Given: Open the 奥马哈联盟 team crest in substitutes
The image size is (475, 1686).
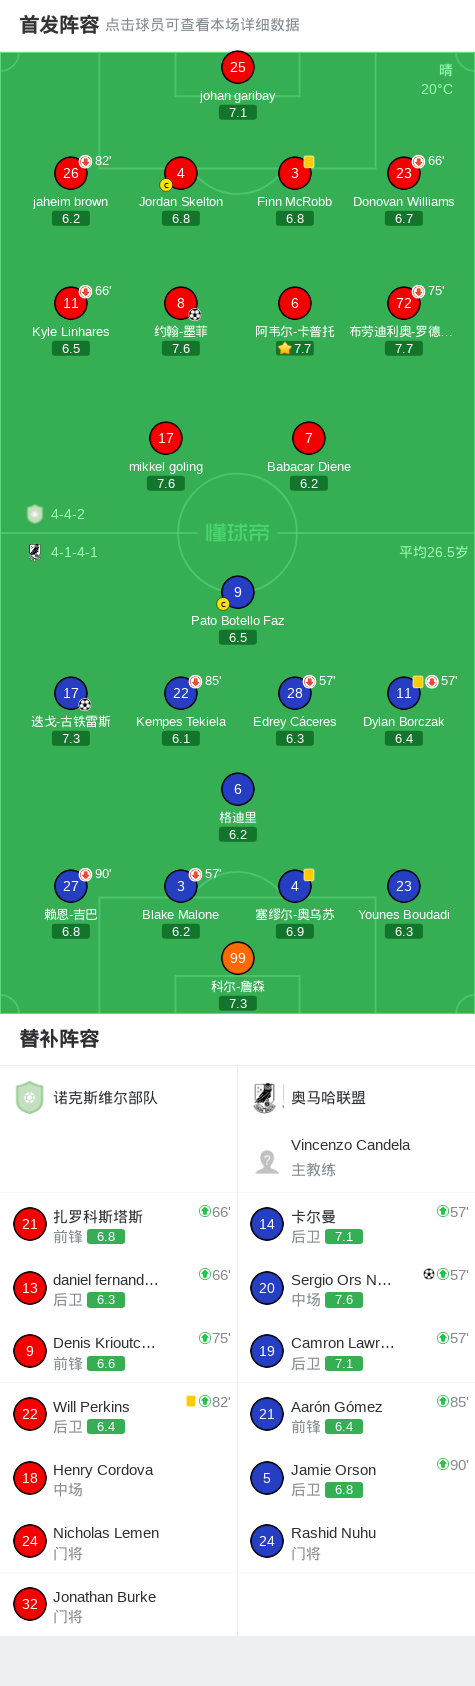Looking at the screenshot, I should [265, 1097].
